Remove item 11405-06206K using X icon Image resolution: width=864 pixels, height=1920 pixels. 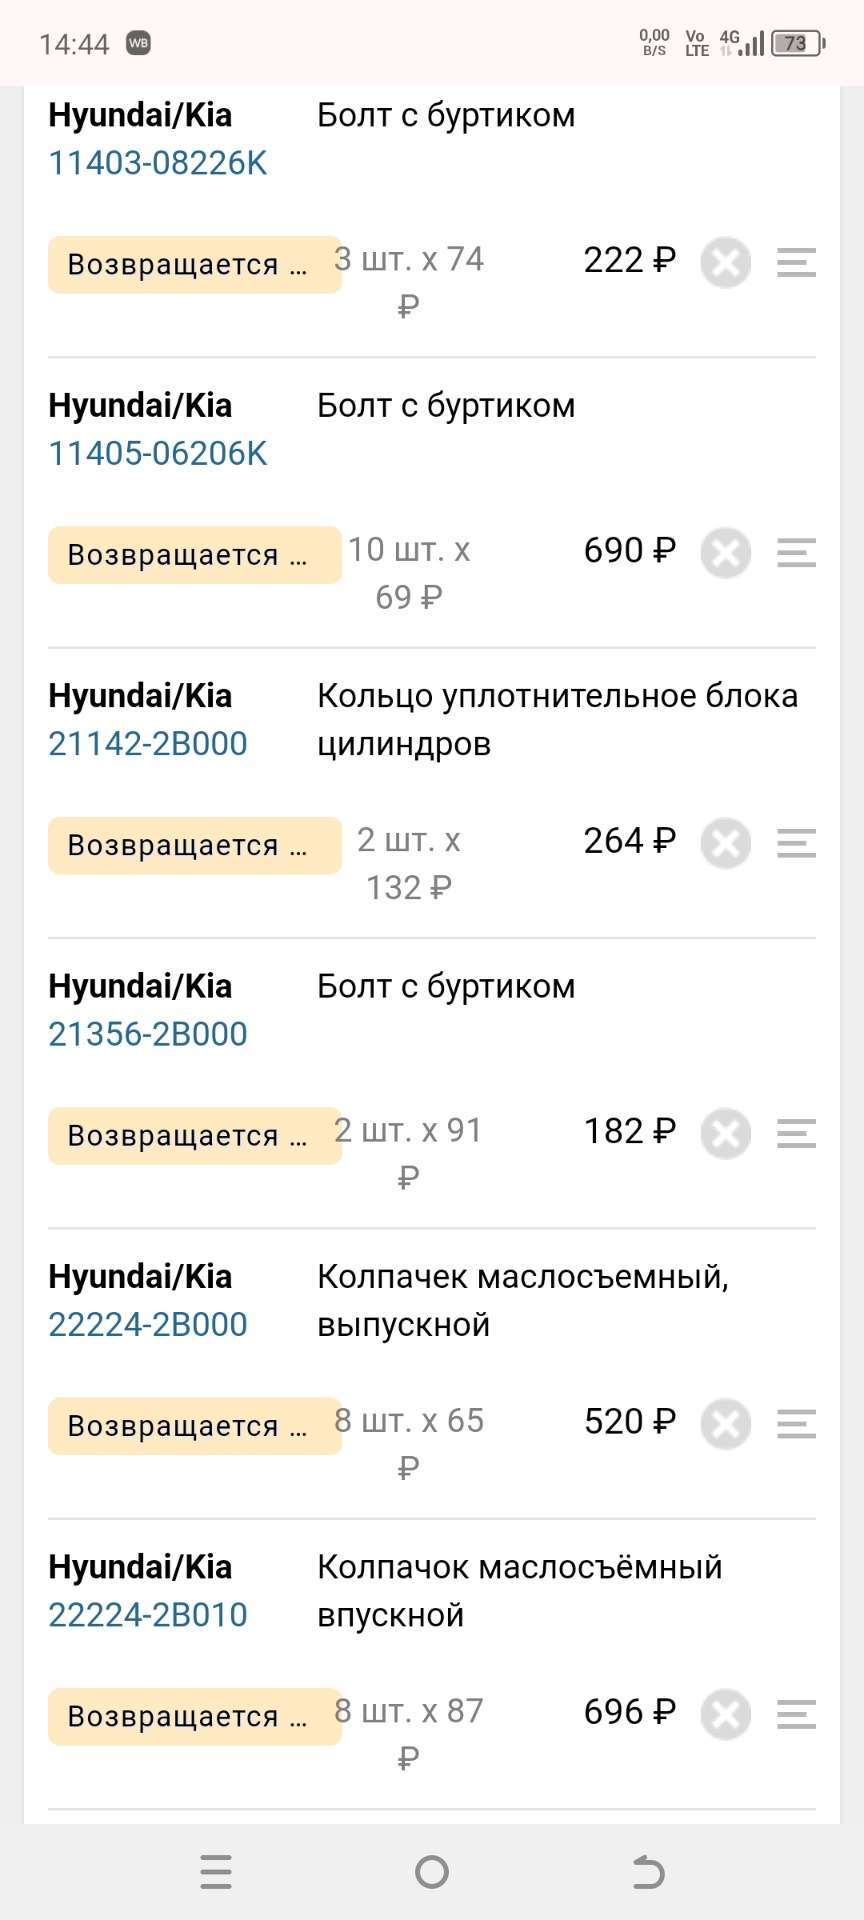pos(726,553)
